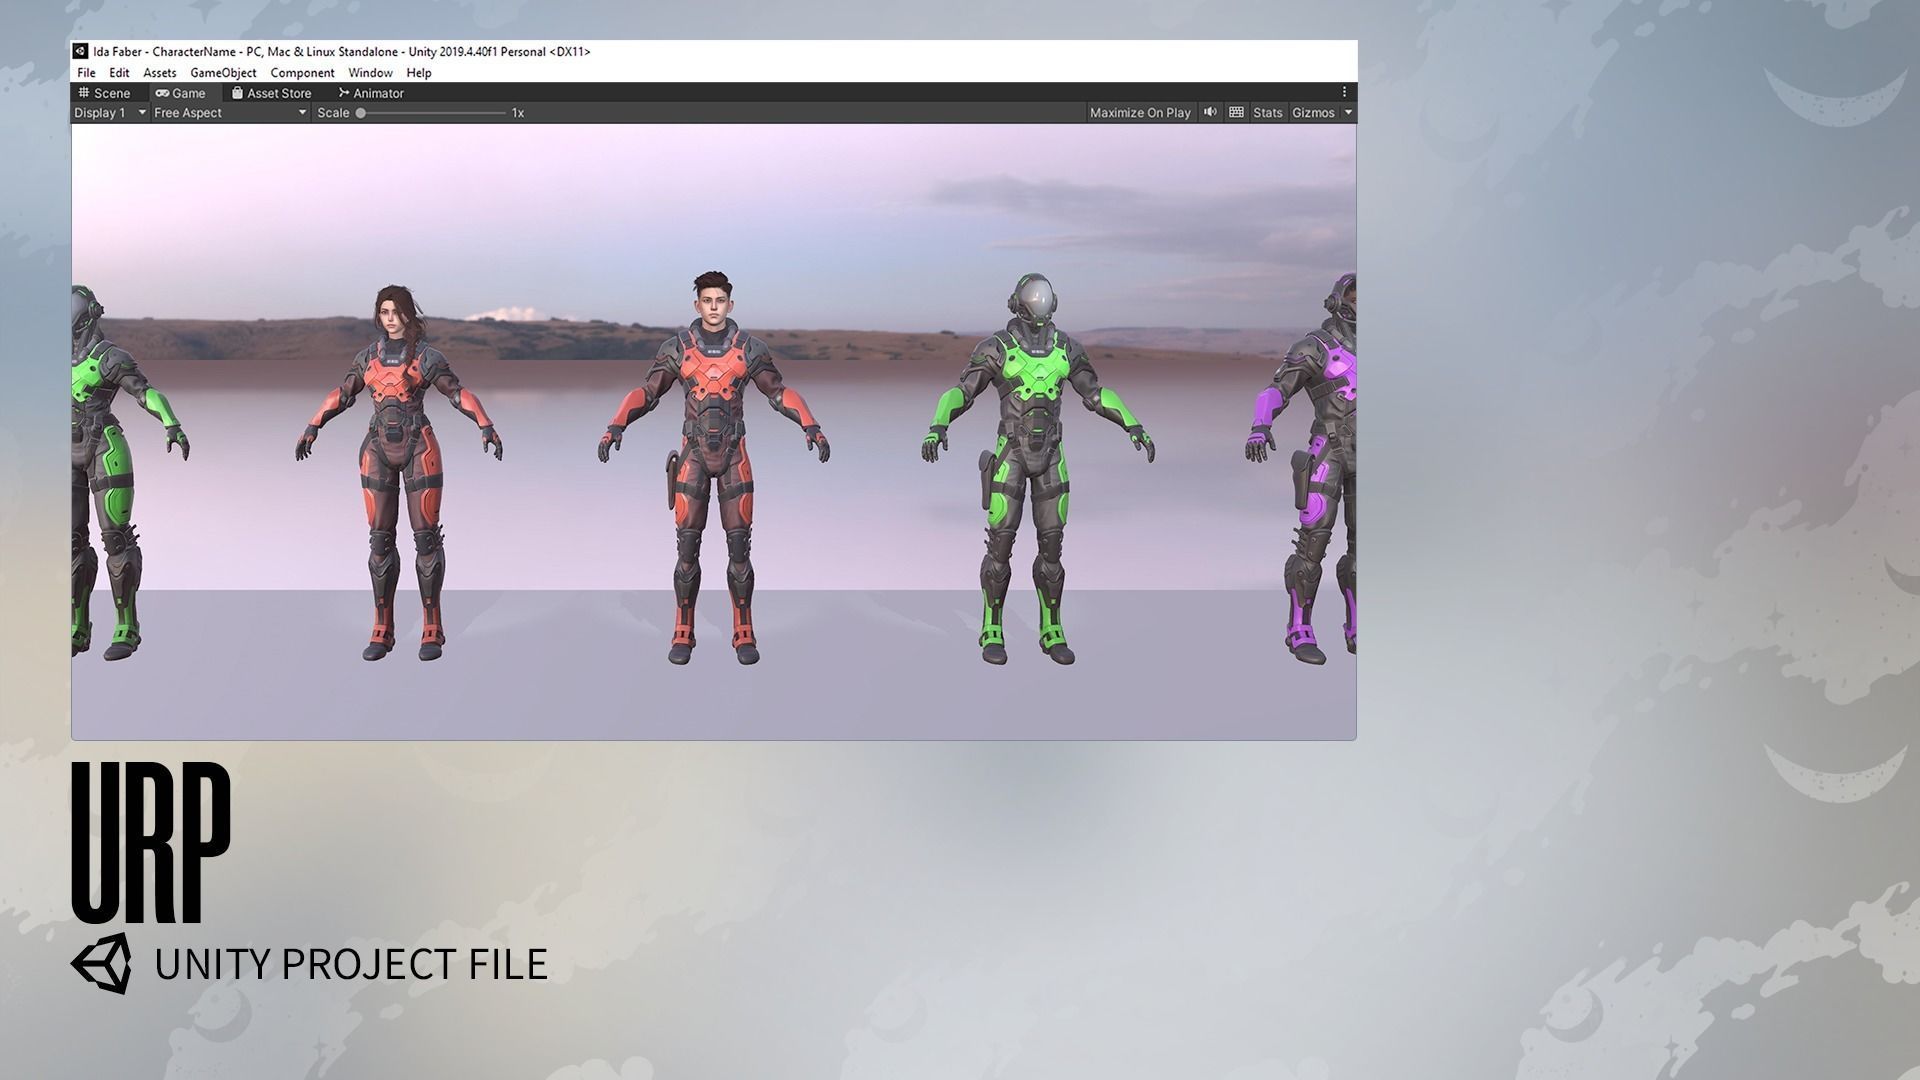Open the Help menu
Screen dimensions: 1920x1080
419,73
